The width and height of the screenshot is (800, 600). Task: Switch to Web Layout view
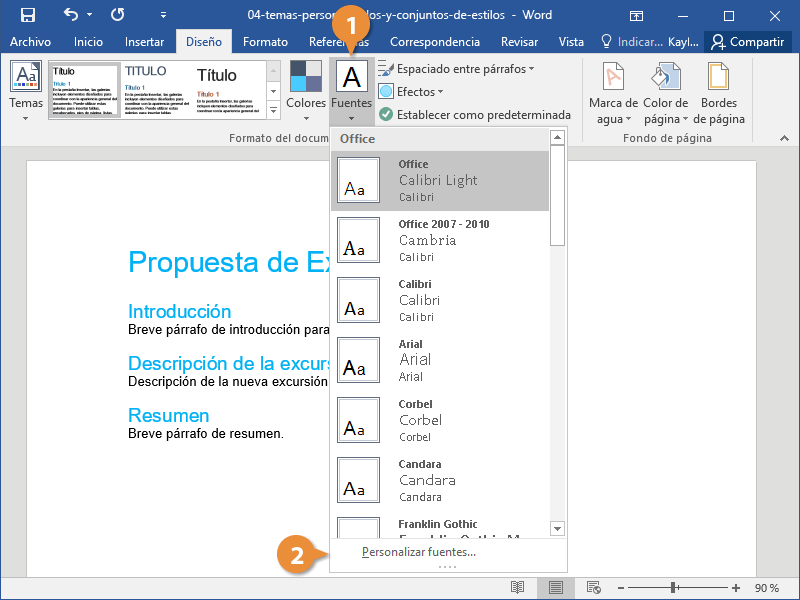pyautogui.click(x=593, y=588)
